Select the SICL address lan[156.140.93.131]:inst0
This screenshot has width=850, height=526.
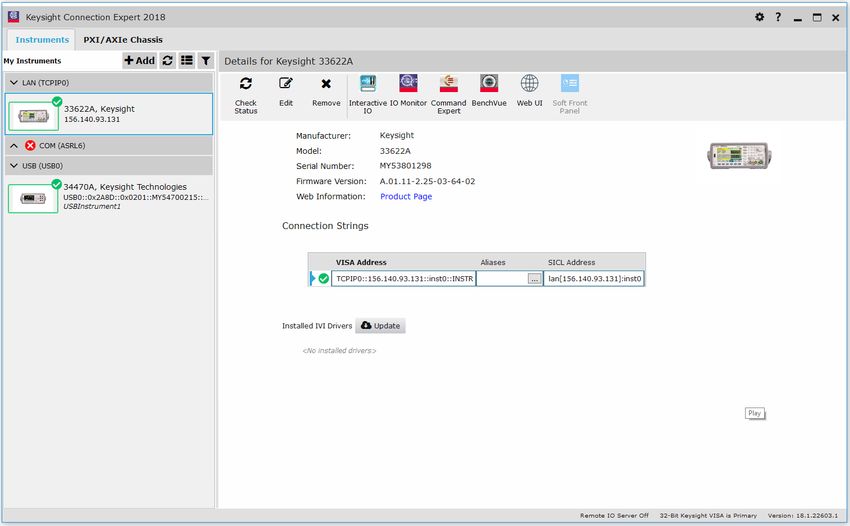594,279
